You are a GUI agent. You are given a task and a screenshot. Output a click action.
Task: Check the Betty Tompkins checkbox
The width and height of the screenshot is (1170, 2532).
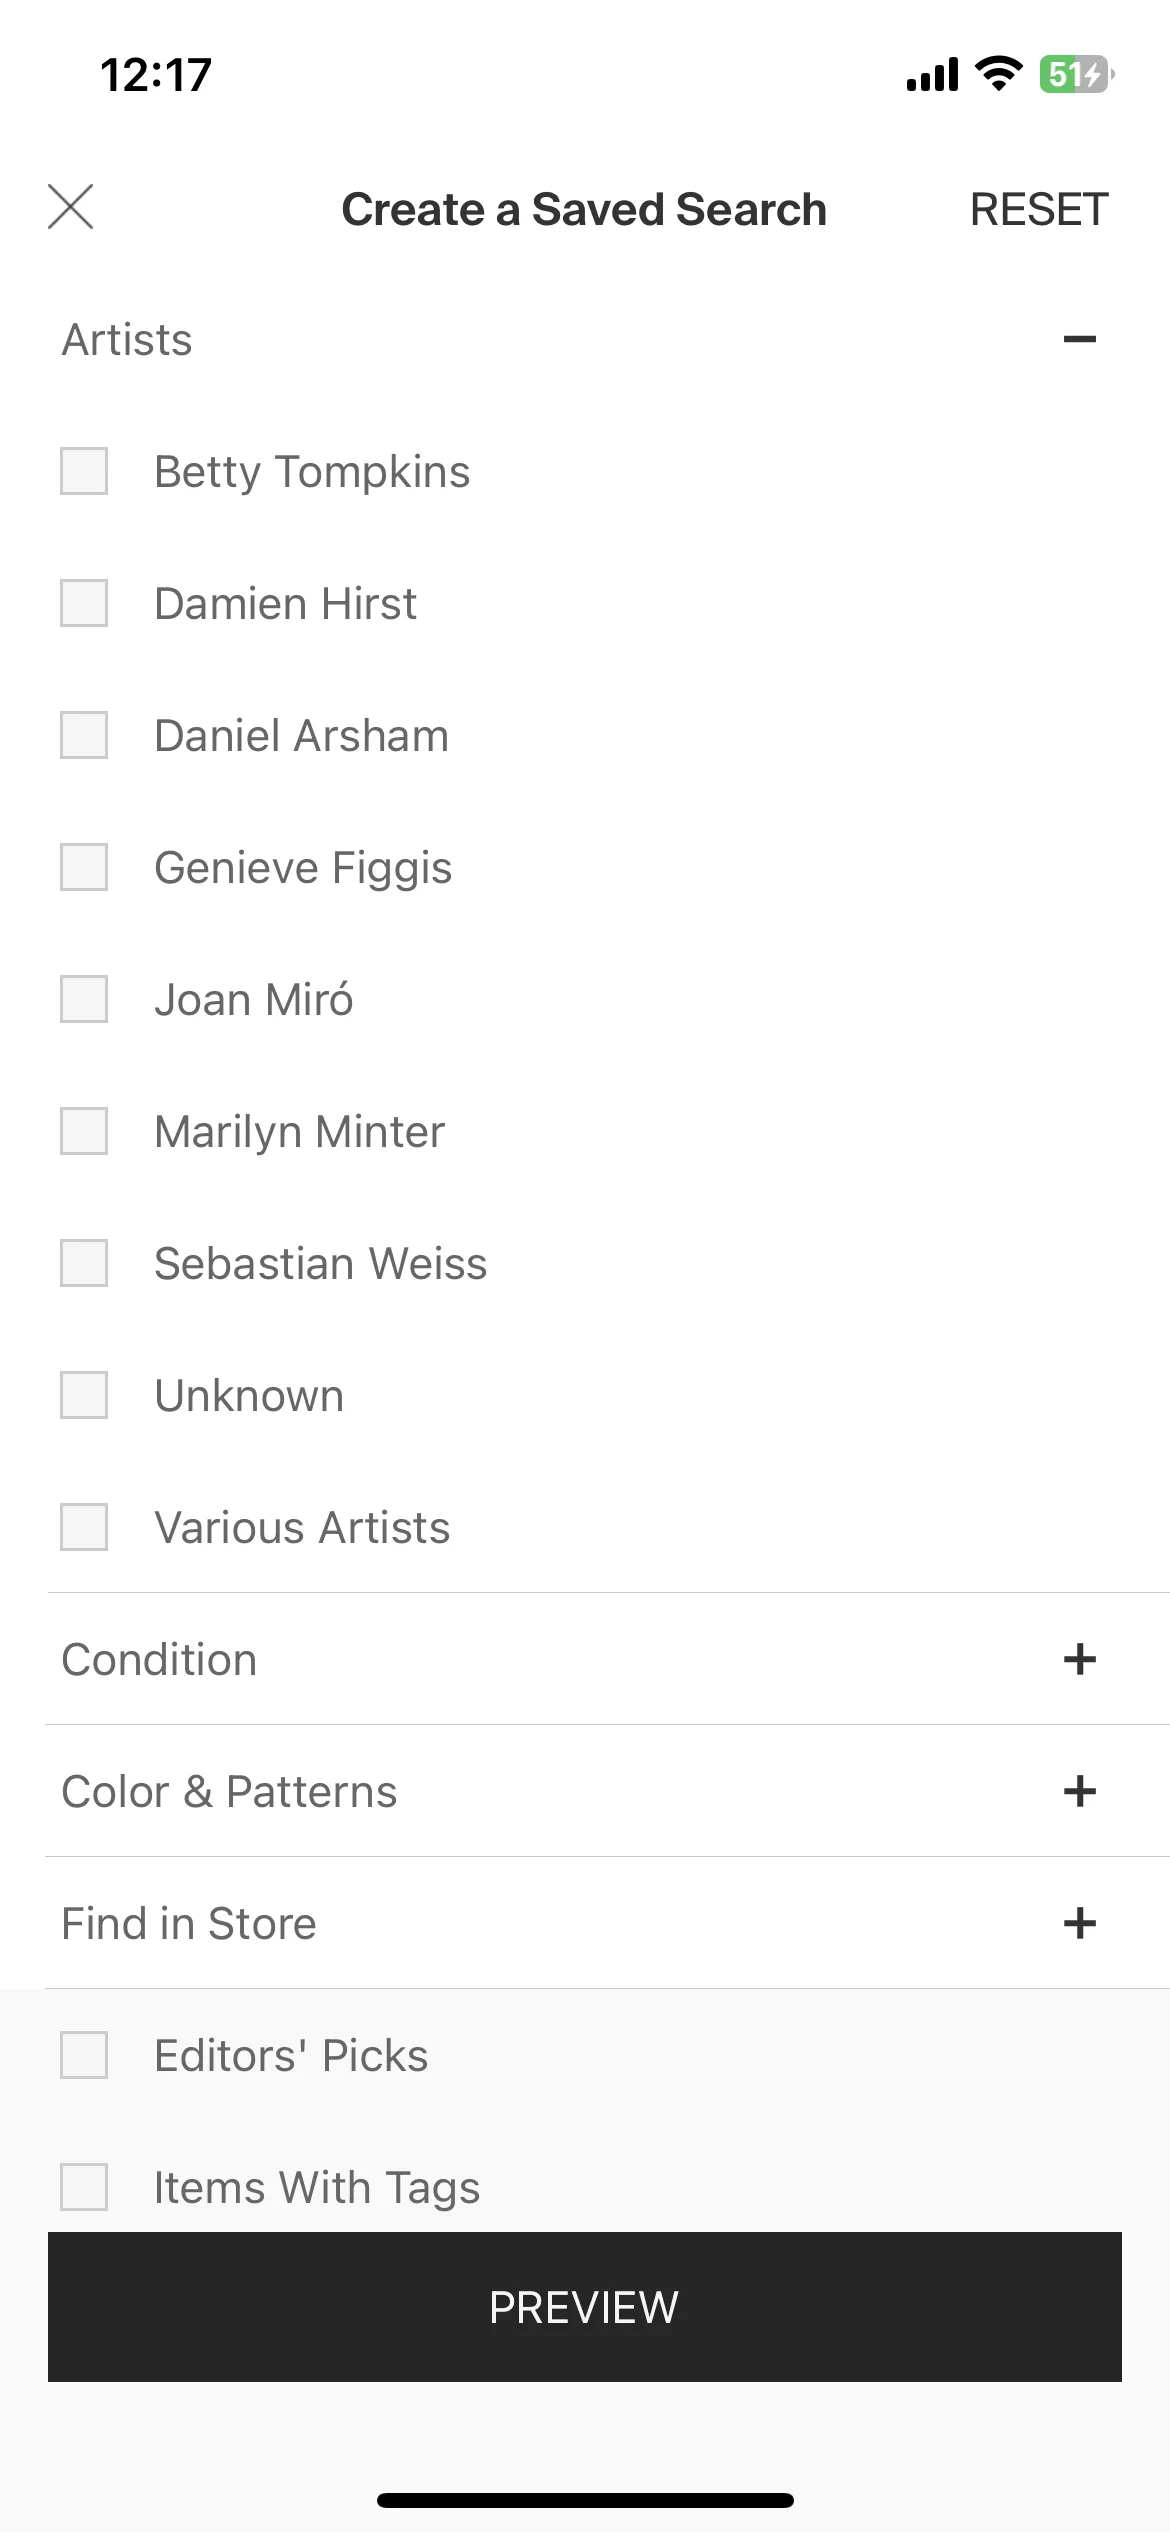(x=84, y=471)
